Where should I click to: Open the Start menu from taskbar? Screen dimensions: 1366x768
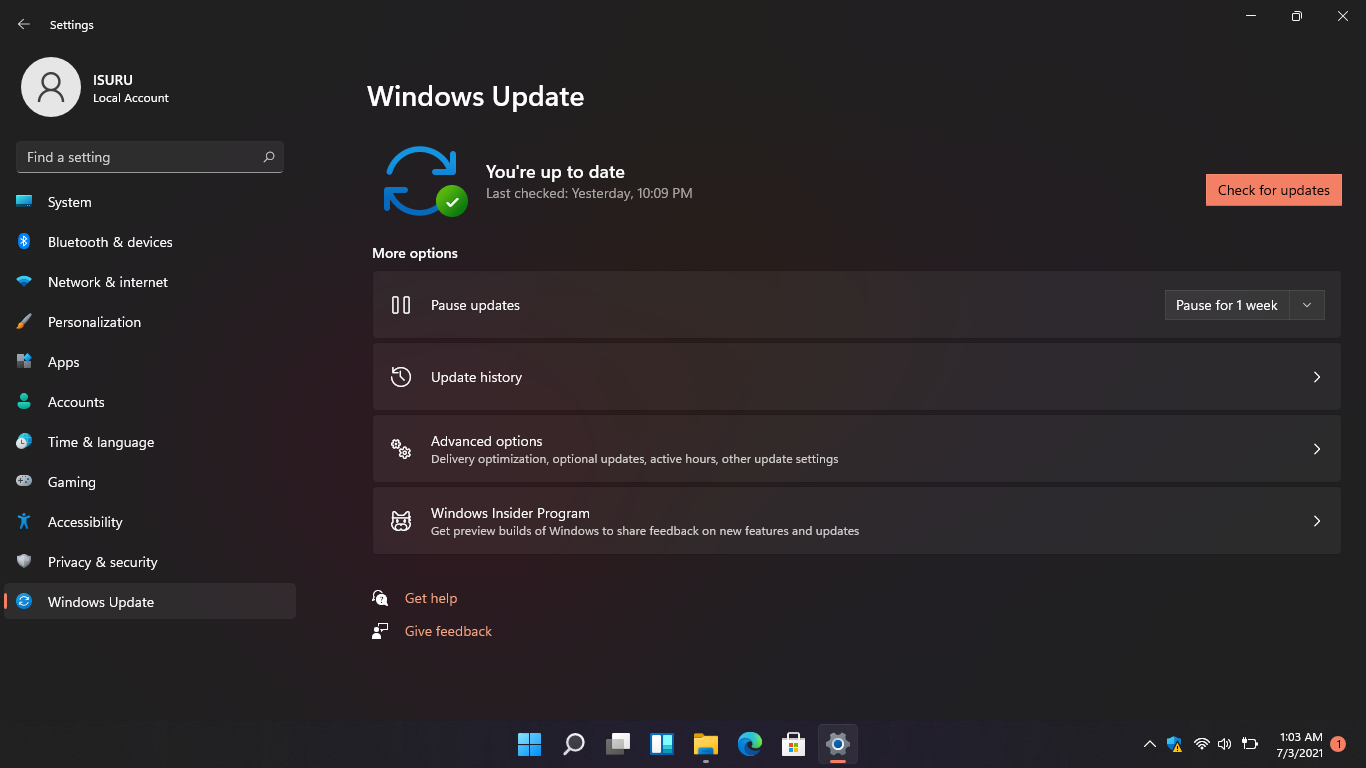point(529,744)
